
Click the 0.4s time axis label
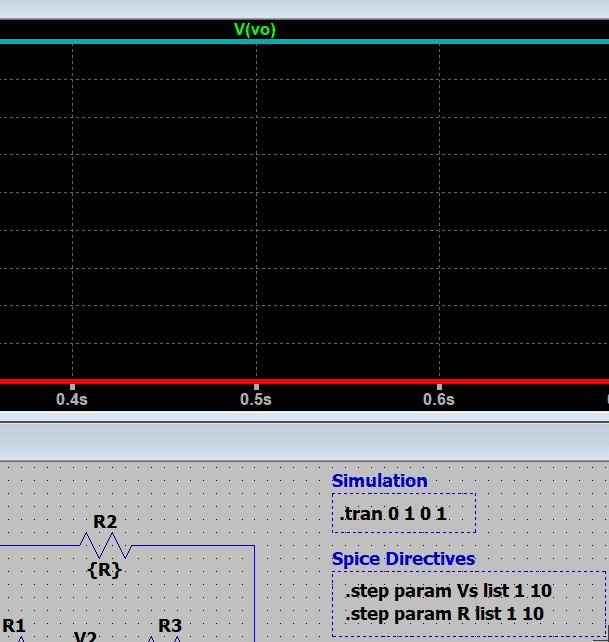tap(72, 399)
